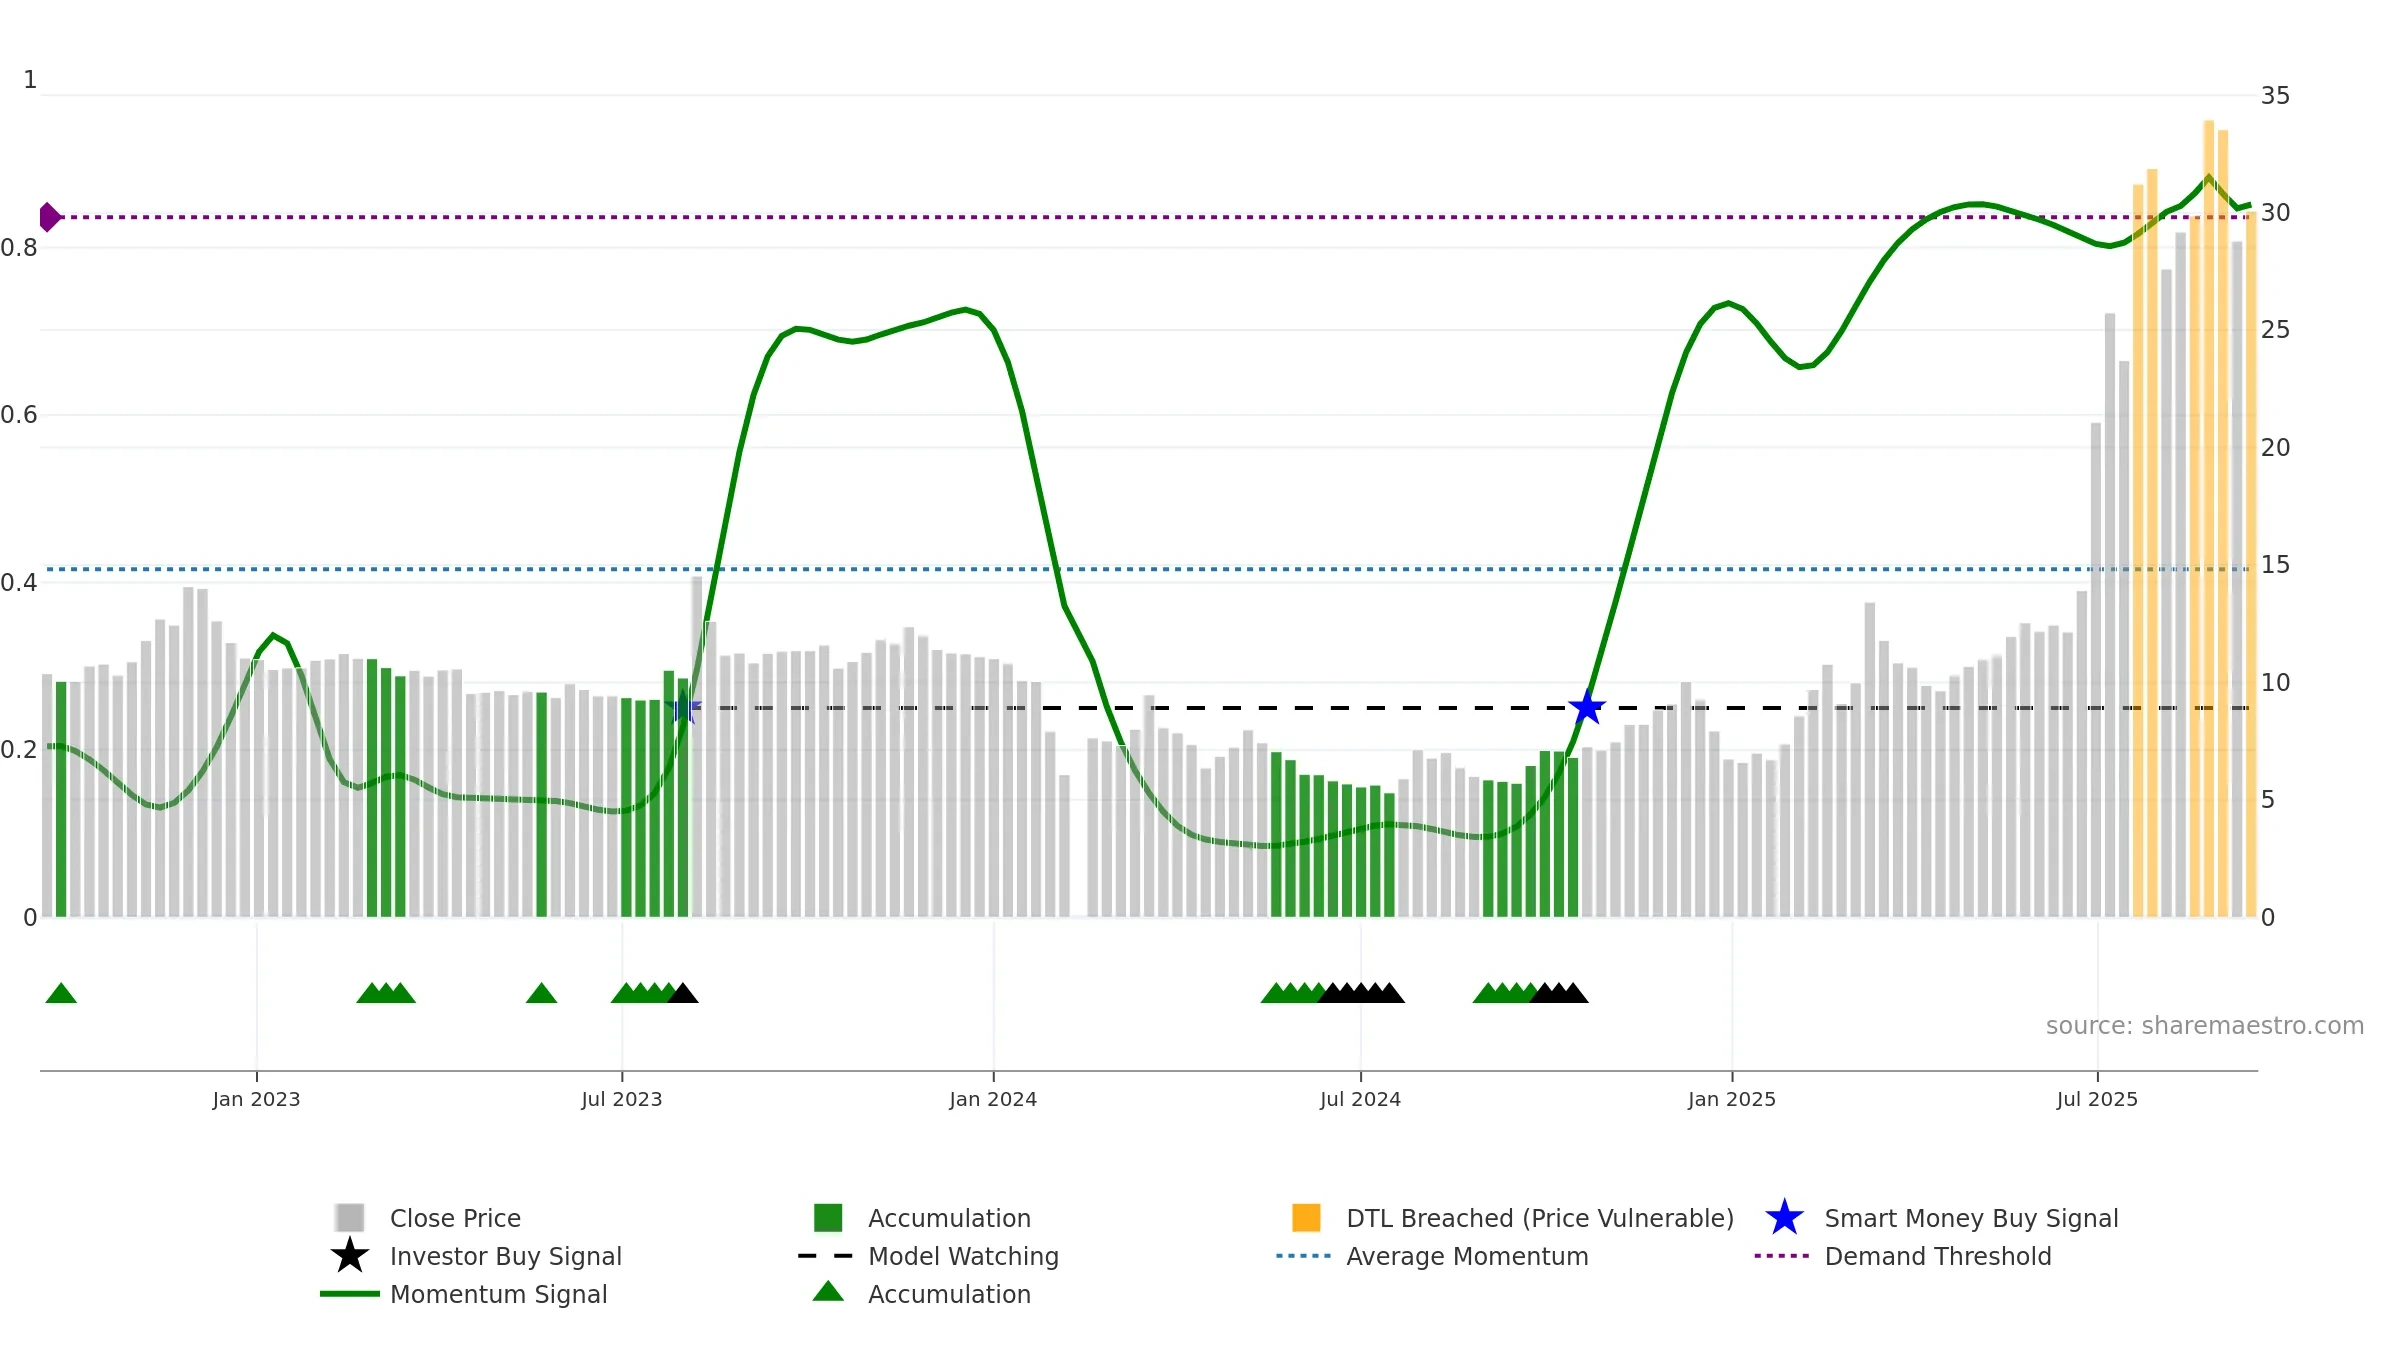Toggle Close Price legend label
2400x1350 pixels.
tap(455, 1218)
